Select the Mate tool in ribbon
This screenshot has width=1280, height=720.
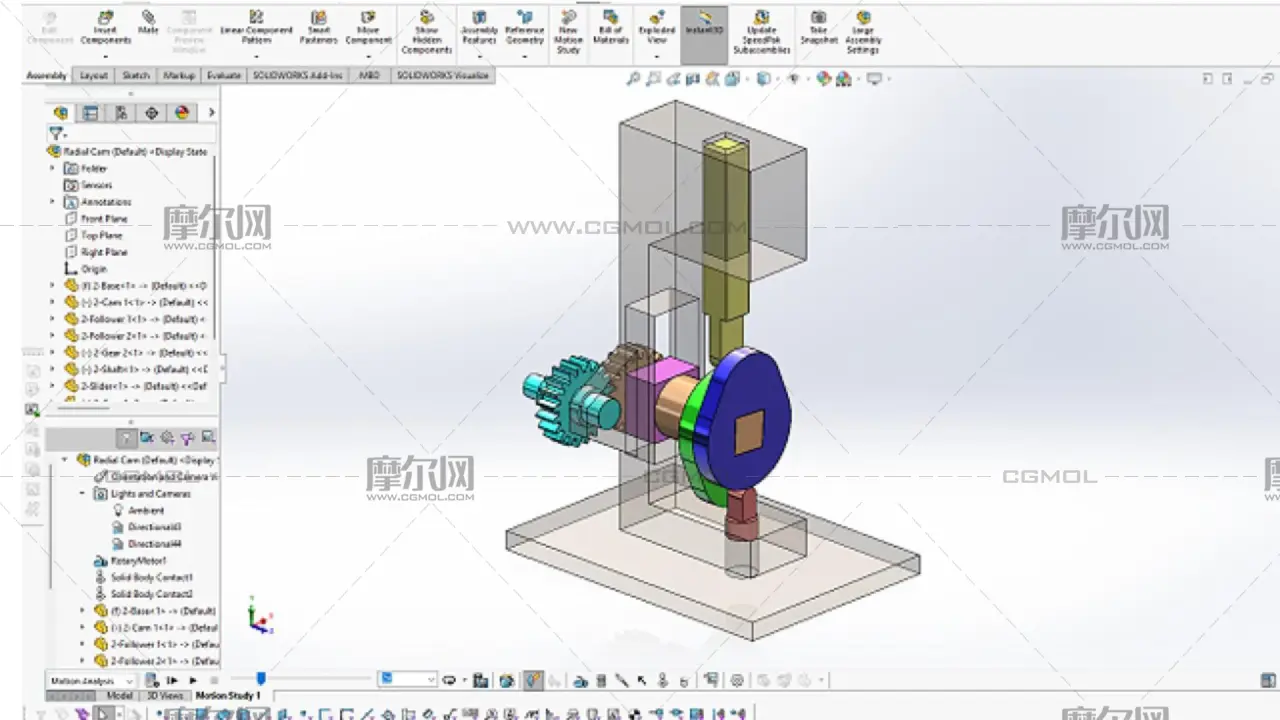pyautogui.click(x=148, y=24)
